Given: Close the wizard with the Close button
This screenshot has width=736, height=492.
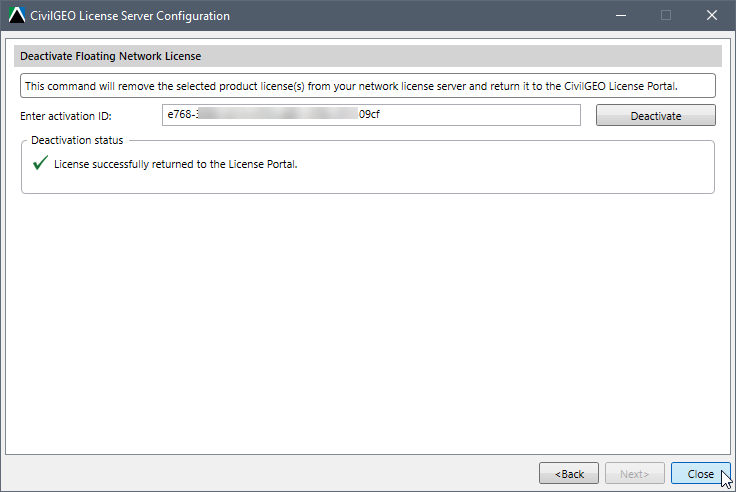Looking at the screenshot, I should pyautogui.click(x=700, y=473).
